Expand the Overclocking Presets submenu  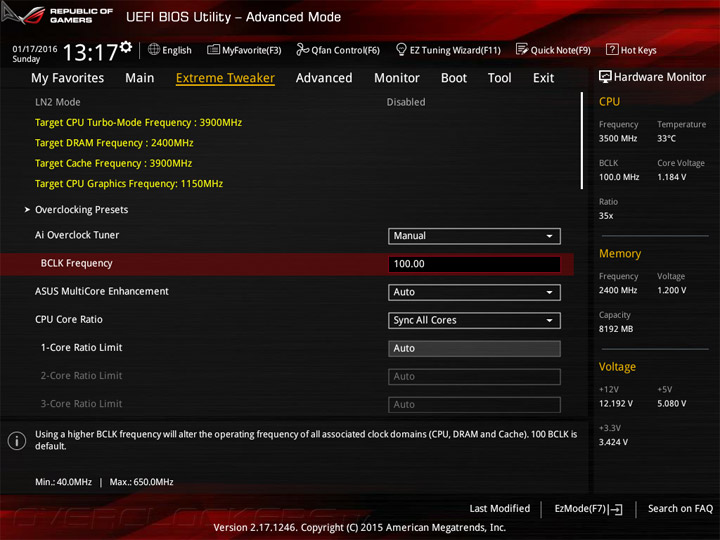(81, 210)
